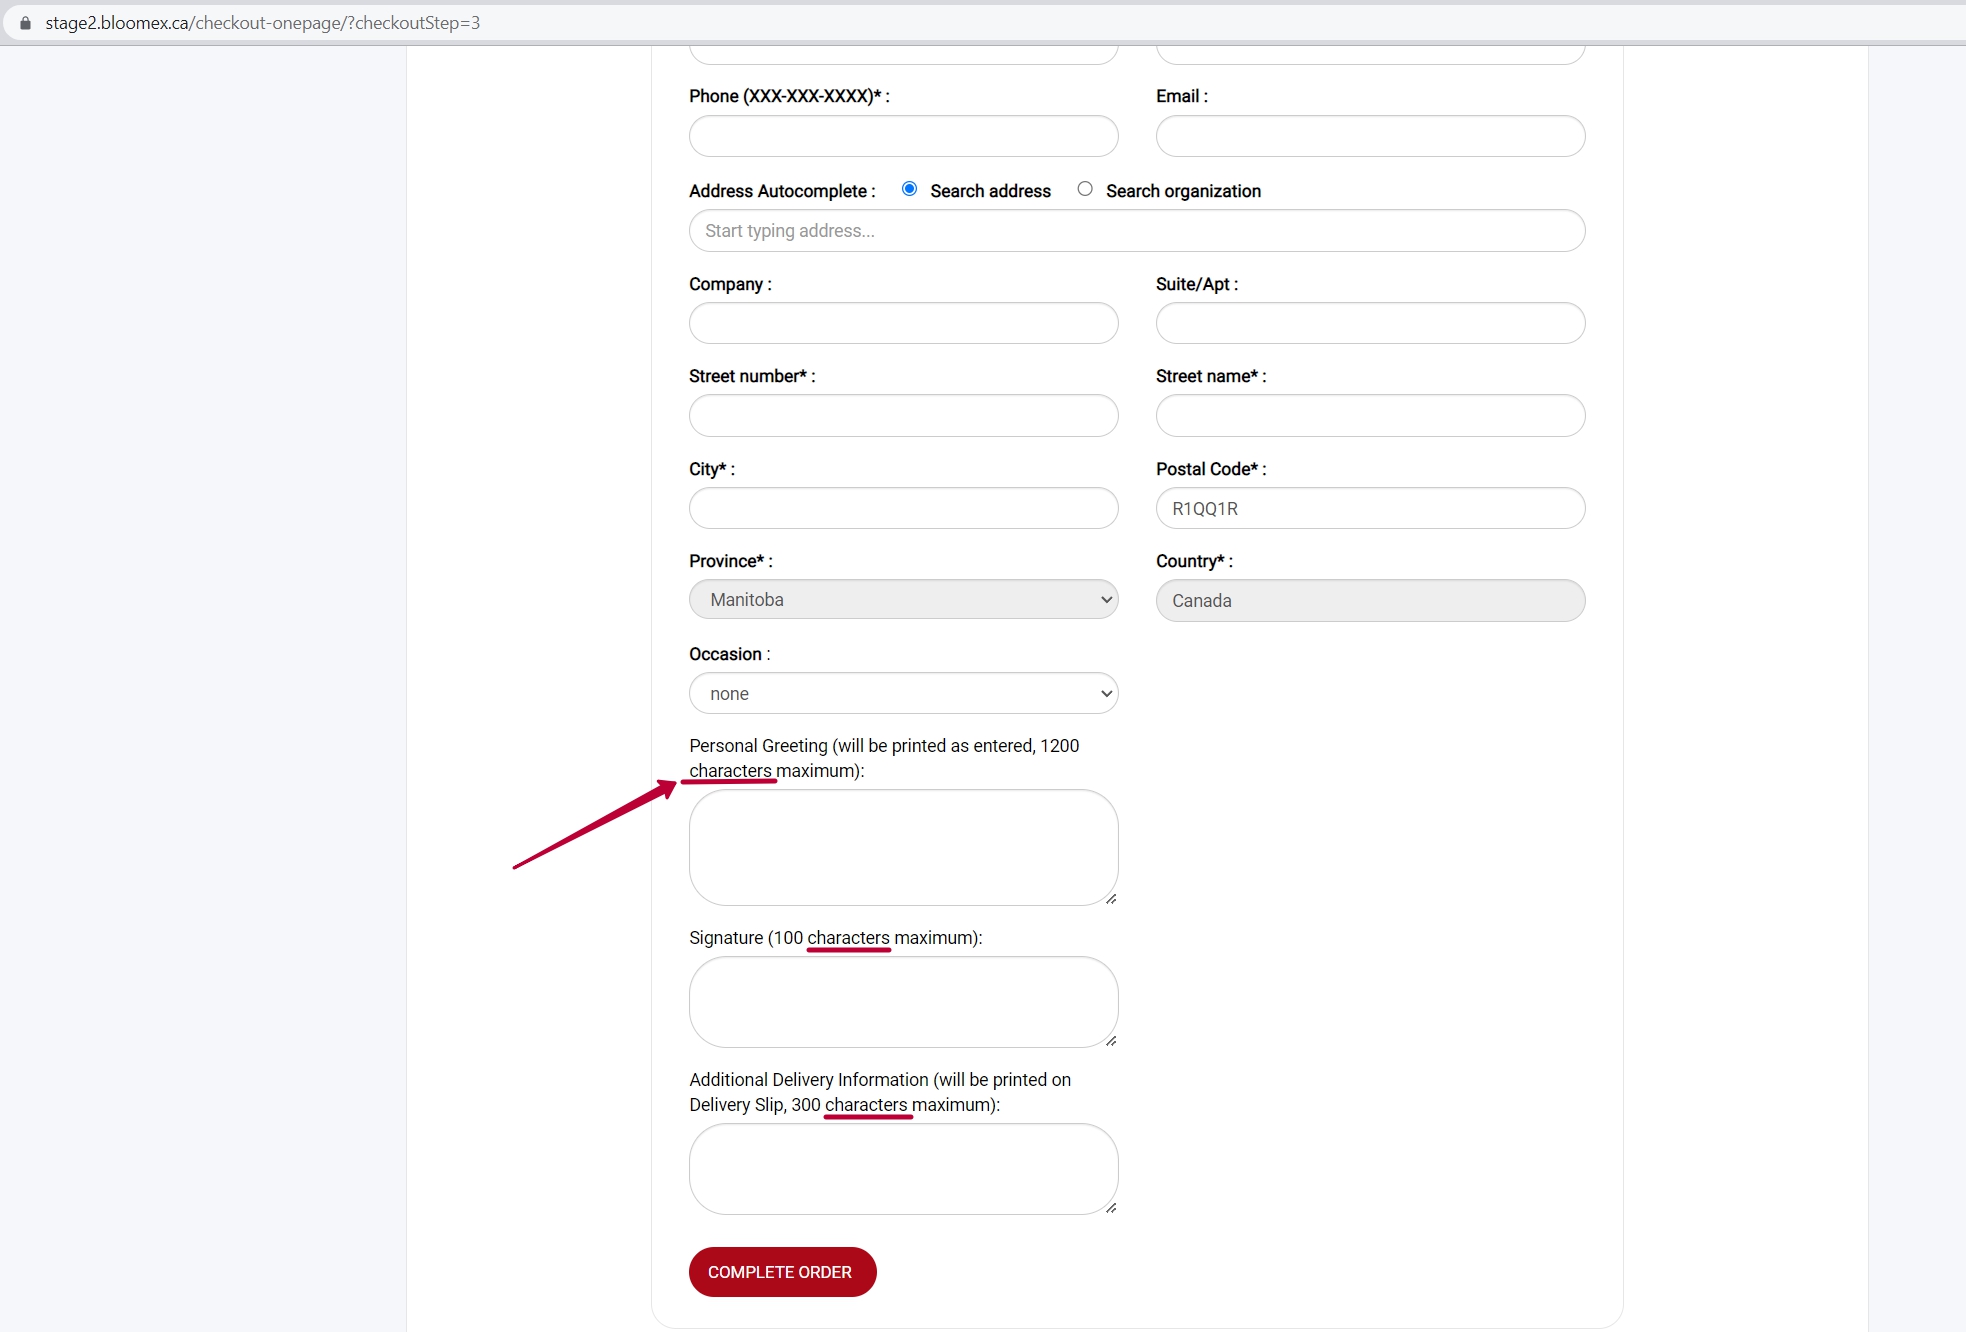Screen dimensions: 1966x1332
Task: Click the Signature textarea resize handle
Action: [1110, 1040]
